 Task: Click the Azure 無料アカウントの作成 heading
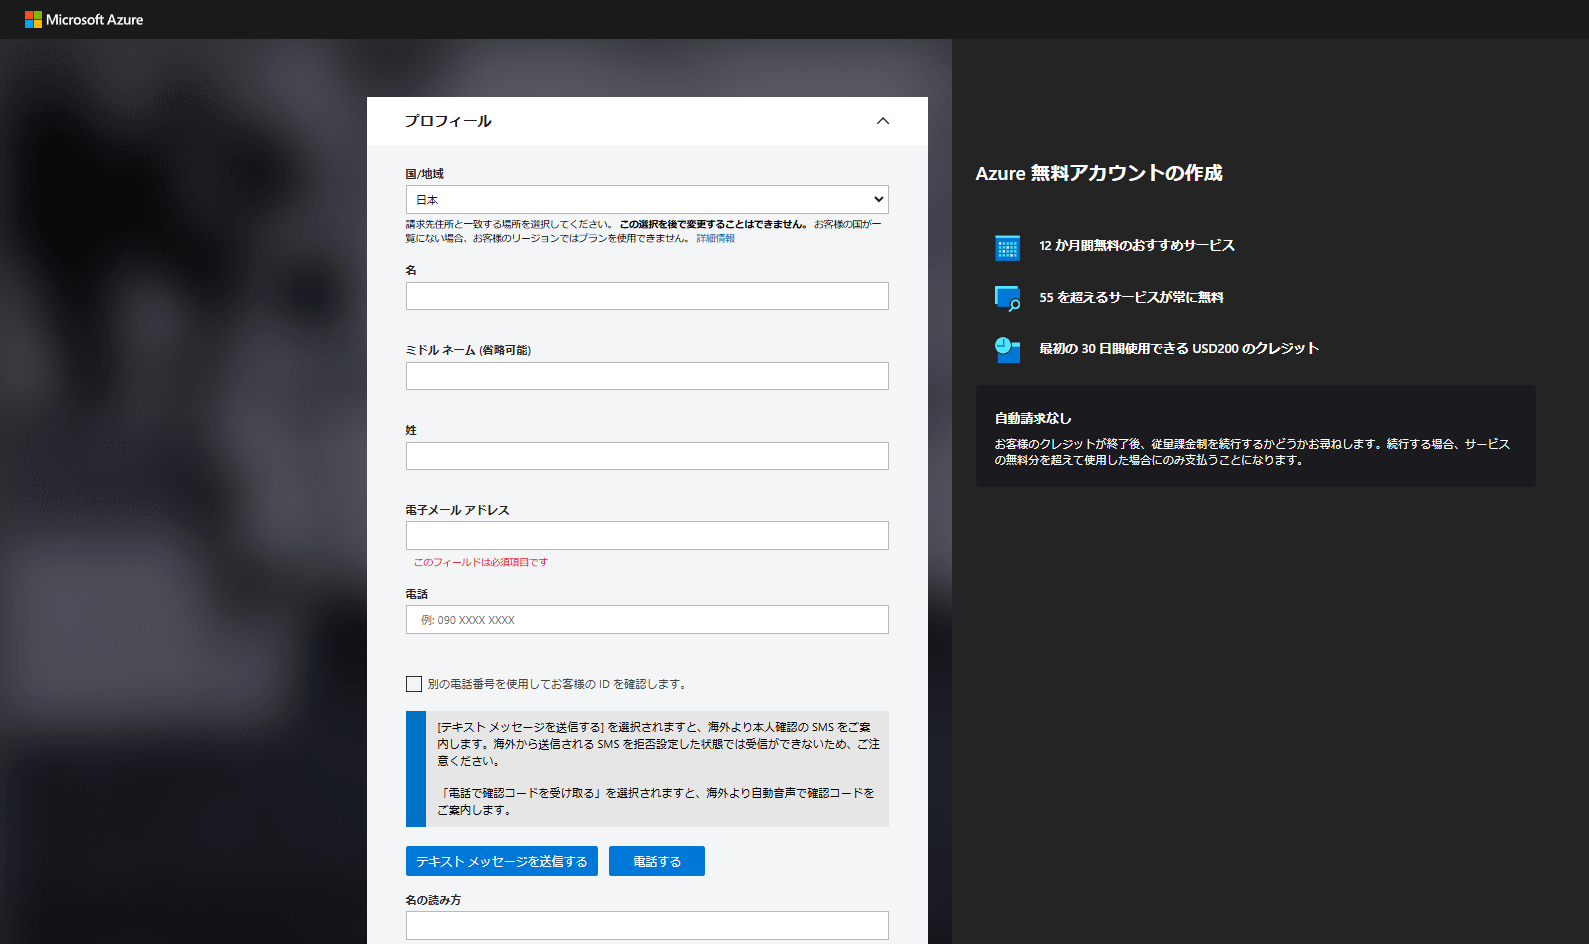[1099, 173]
